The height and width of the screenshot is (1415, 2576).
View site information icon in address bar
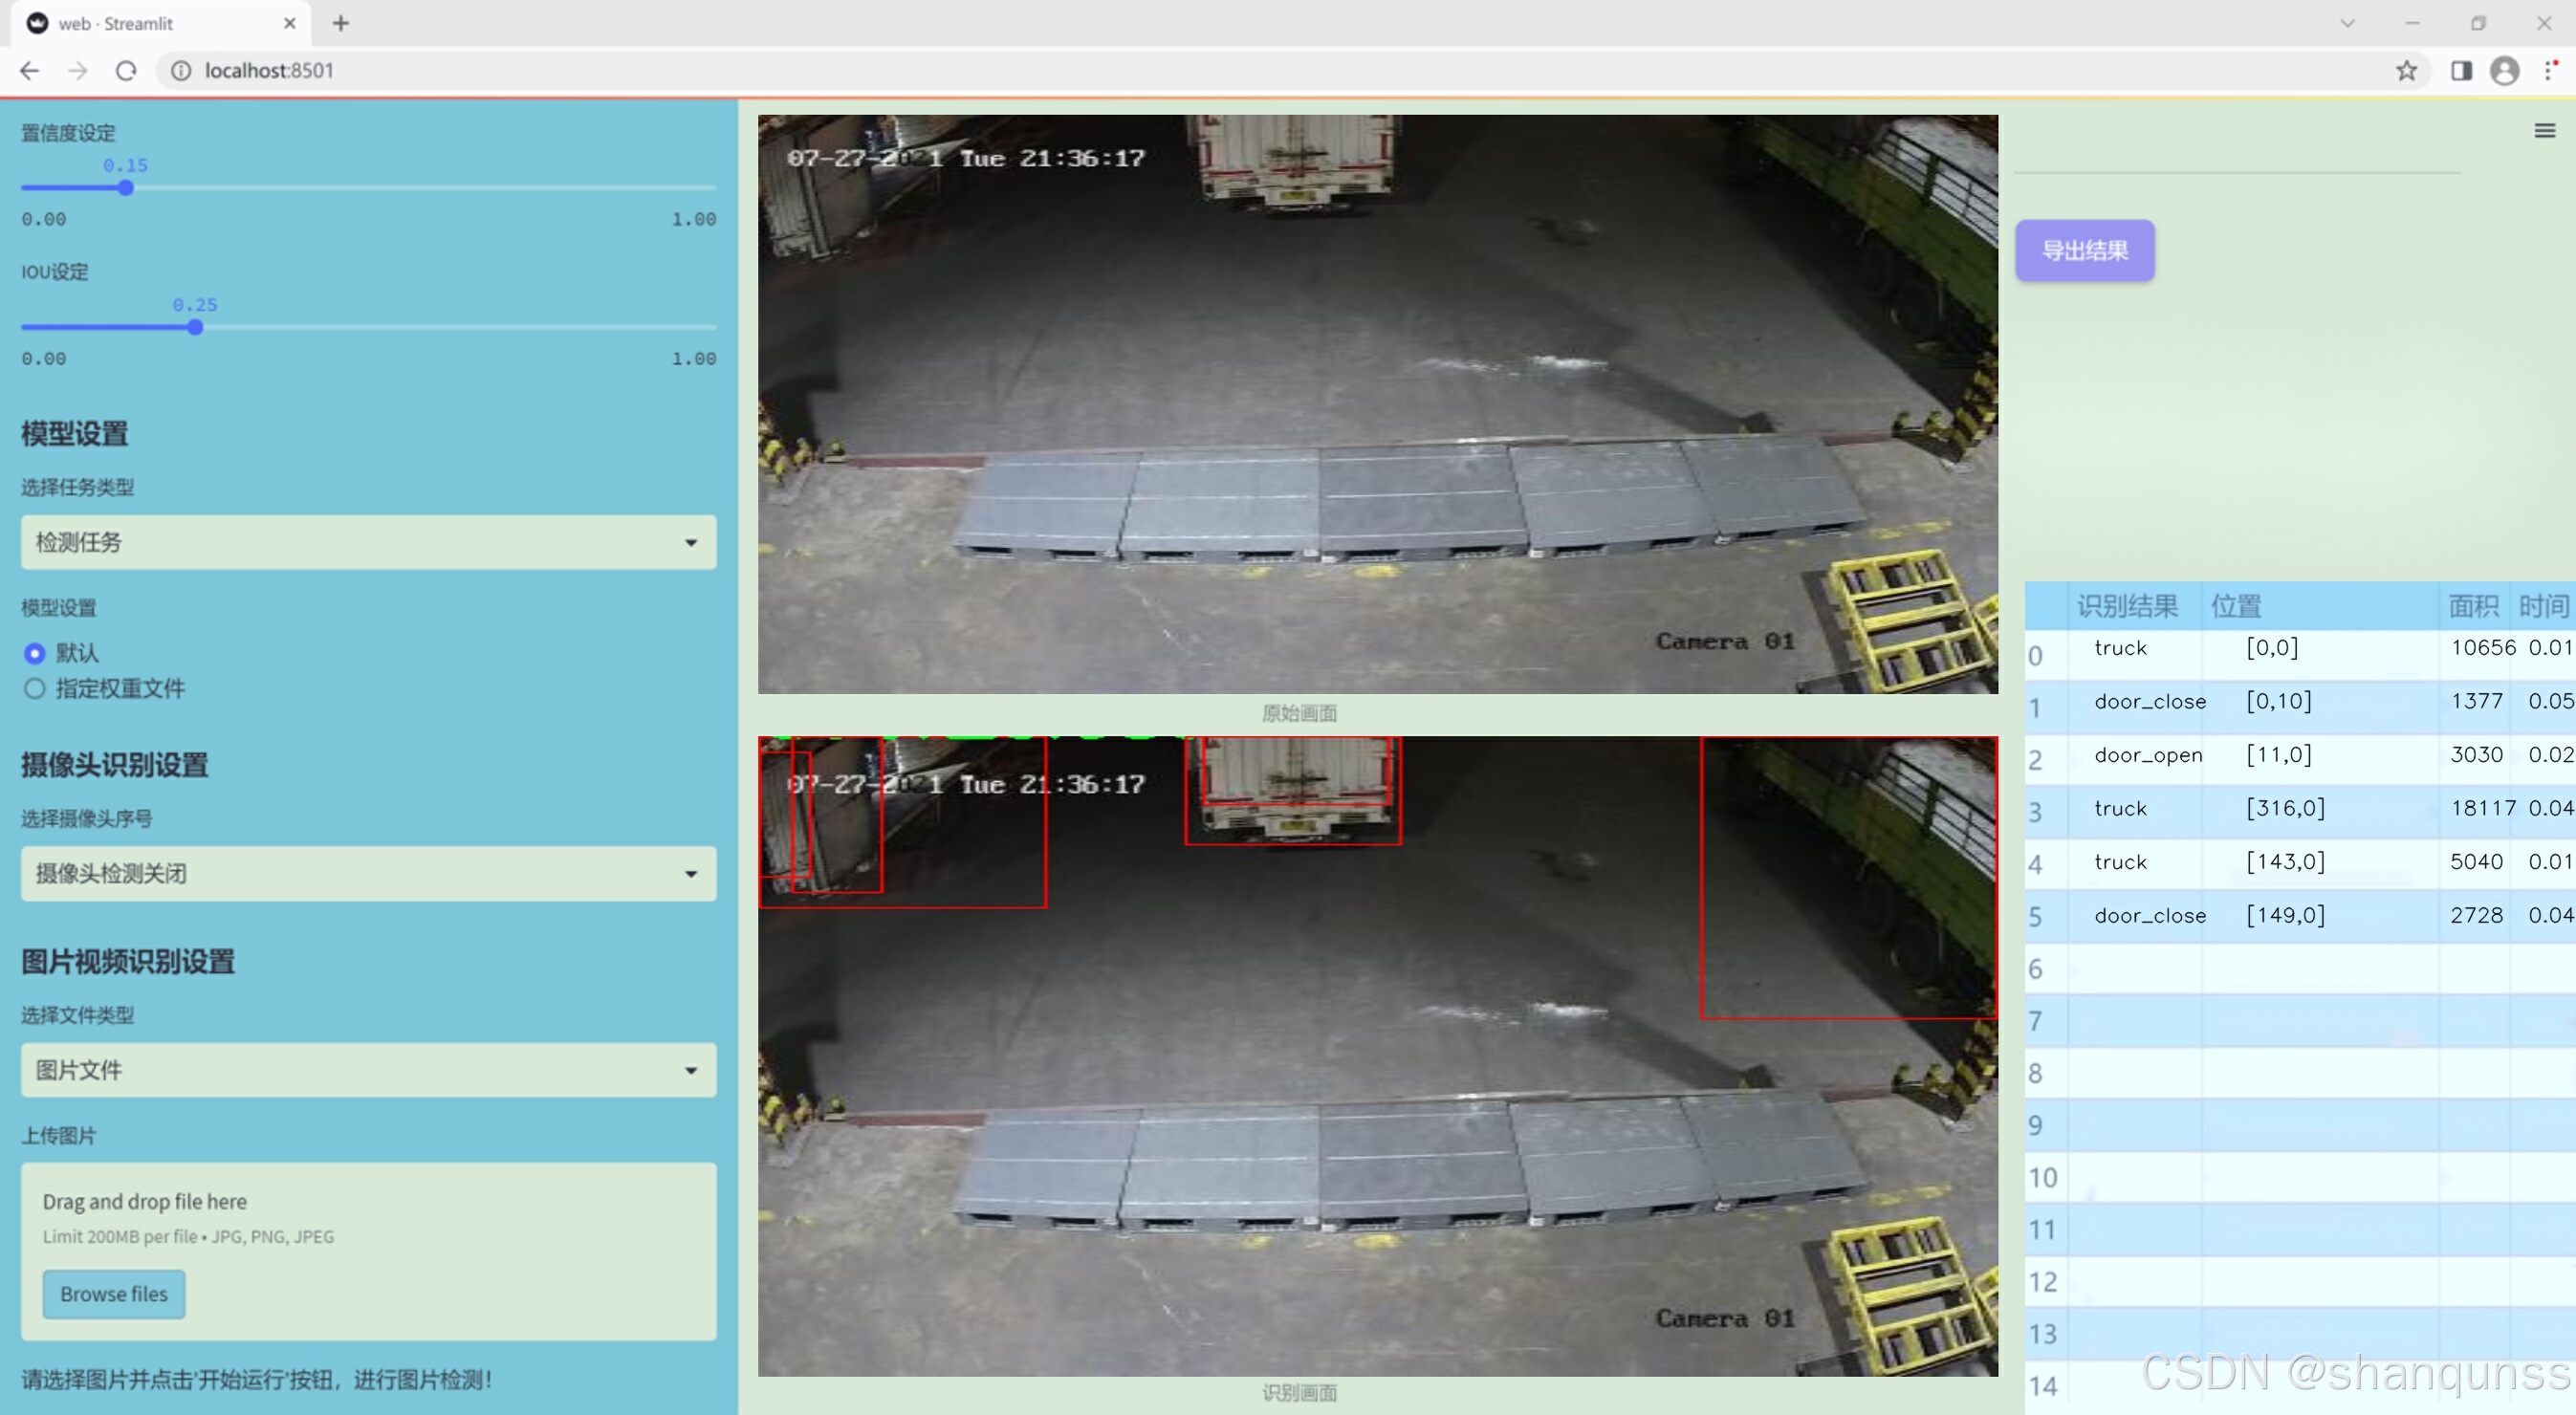(181, 70)
